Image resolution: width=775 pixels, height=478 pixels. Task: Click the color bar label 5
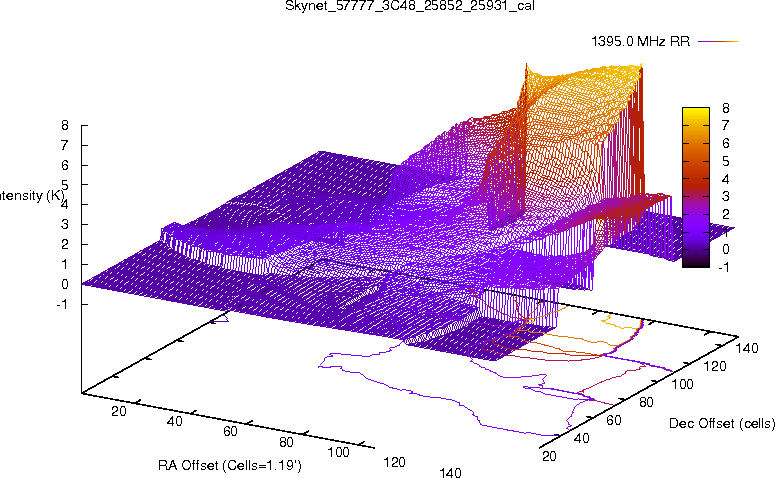tap(725, 162)
